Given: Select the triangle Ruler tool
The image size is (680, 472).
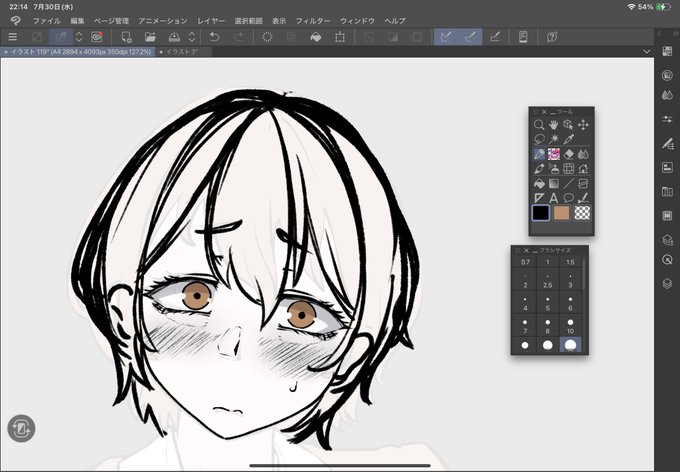Looking at the screenshot, I should [539, 198].
